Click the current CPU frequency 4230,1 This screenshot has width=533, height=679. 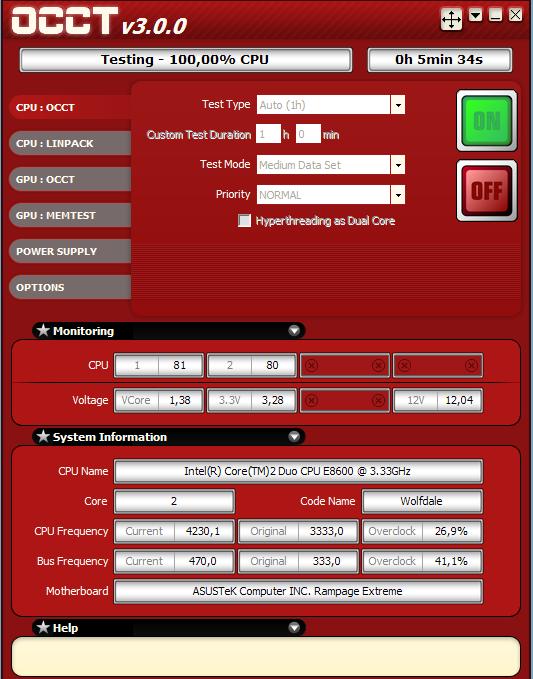click(x=204, y=531)
